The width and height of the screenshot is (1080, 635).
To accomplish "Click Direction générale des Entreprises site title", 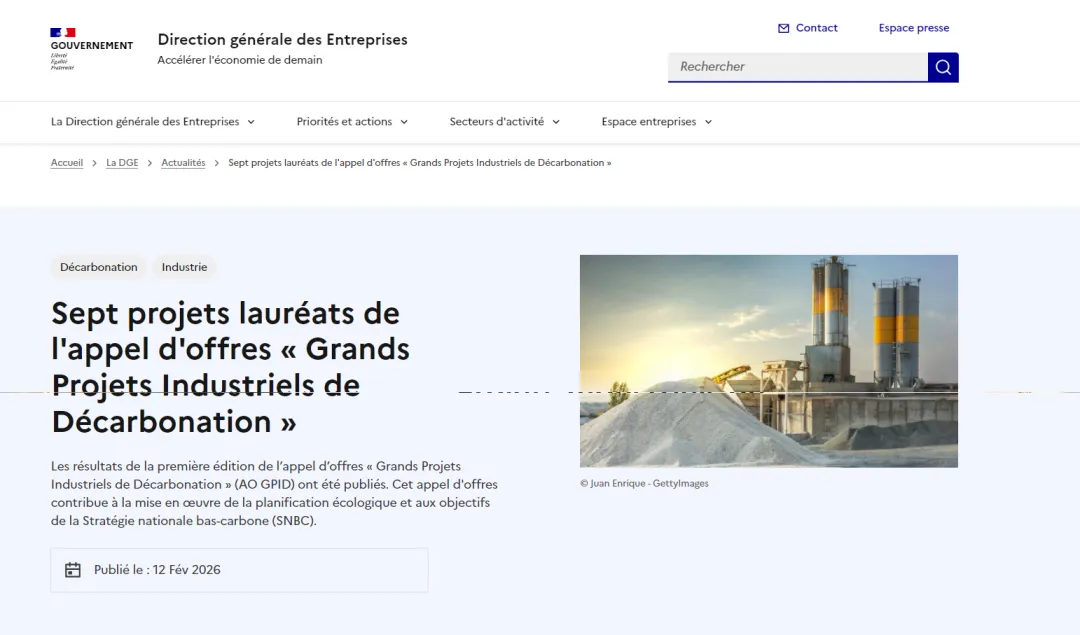I will tap(282, 40).
